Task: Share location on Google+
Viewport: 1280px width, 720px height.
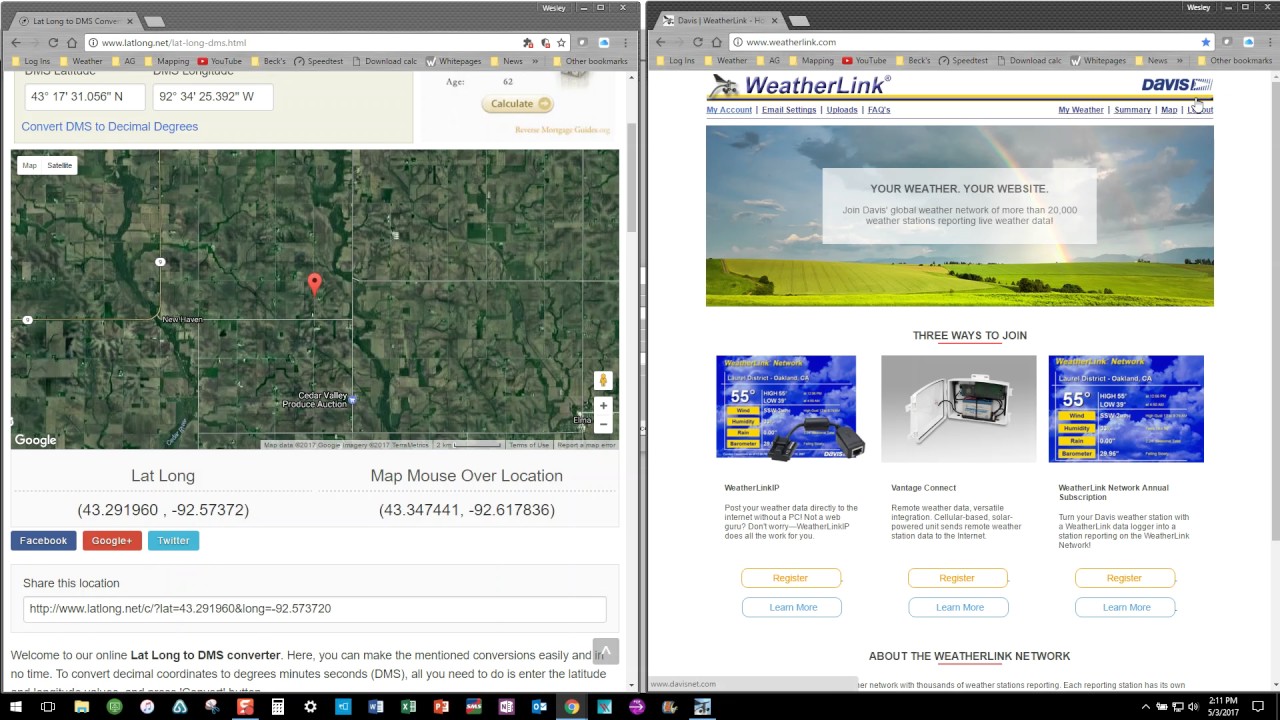Action: (x=112, y=541)
